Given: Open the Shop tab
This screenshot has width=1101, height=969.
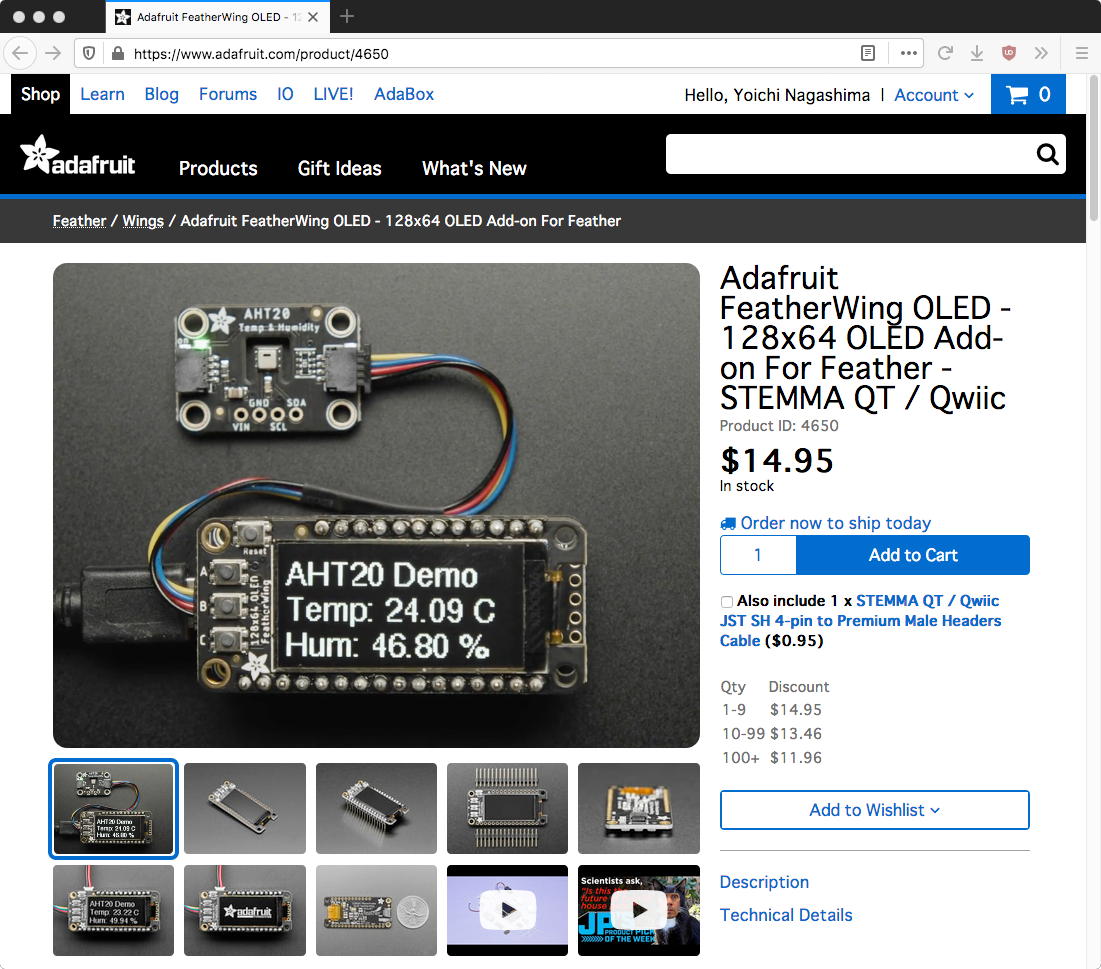Looking at the screenshot, I should click(x=40, y=94).
